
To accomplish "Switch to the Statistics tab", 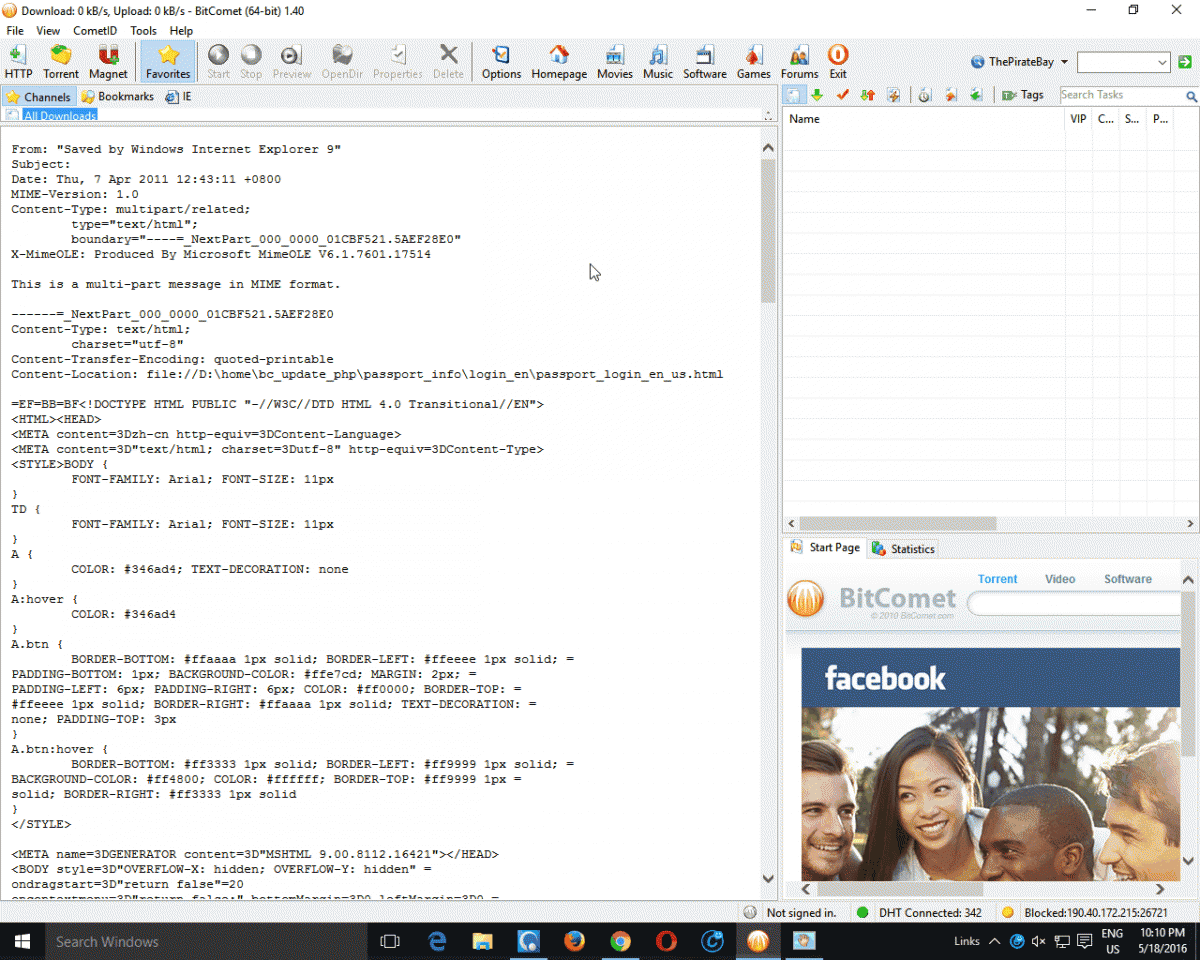I will pyautogui.click(x=903, y=549).
